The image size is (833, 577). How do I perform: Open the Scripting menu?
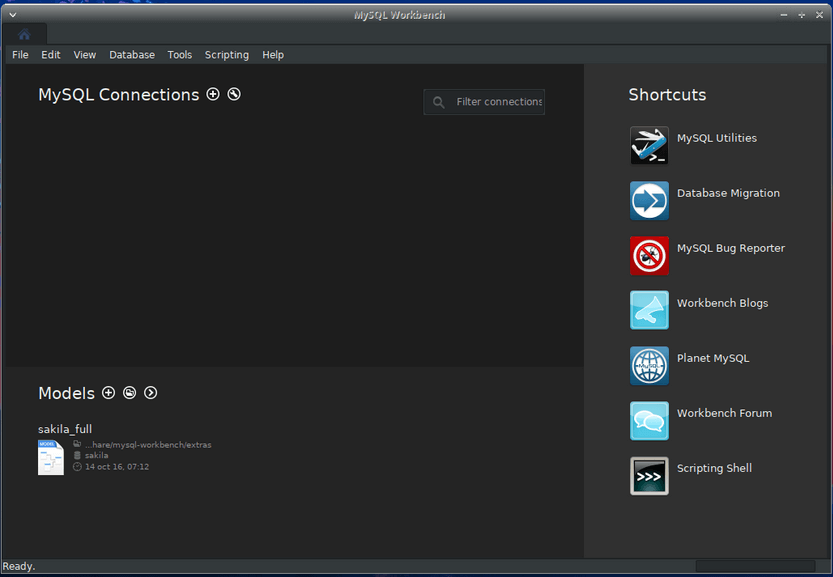[x=227, y=55]
